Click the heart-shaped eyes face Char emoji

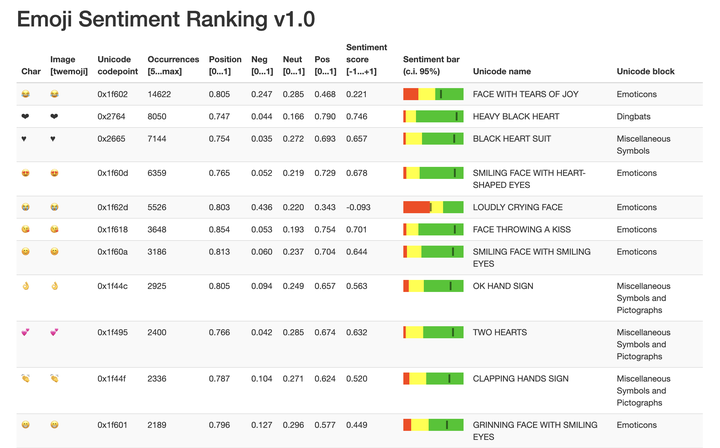26,173
